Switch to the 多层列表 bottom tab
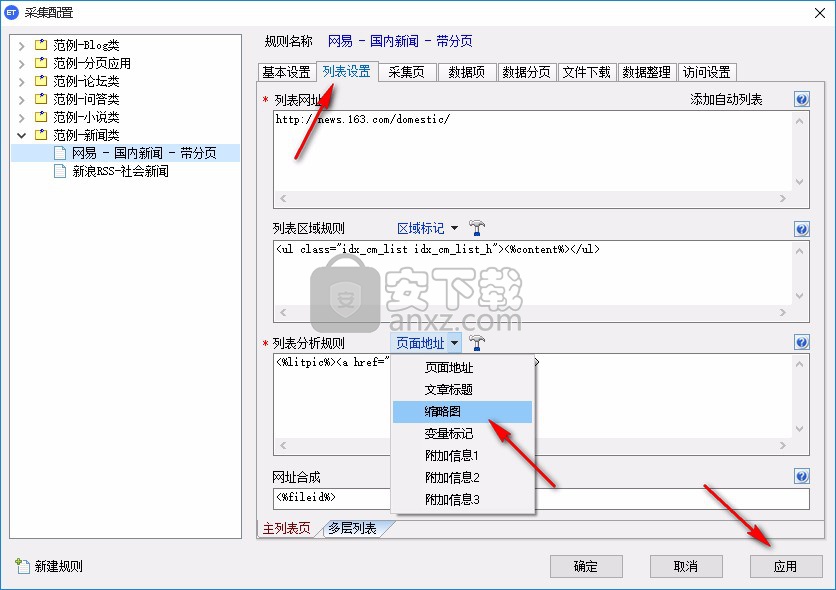Viewport: 836px width, 590px height. tap(352, 529)
